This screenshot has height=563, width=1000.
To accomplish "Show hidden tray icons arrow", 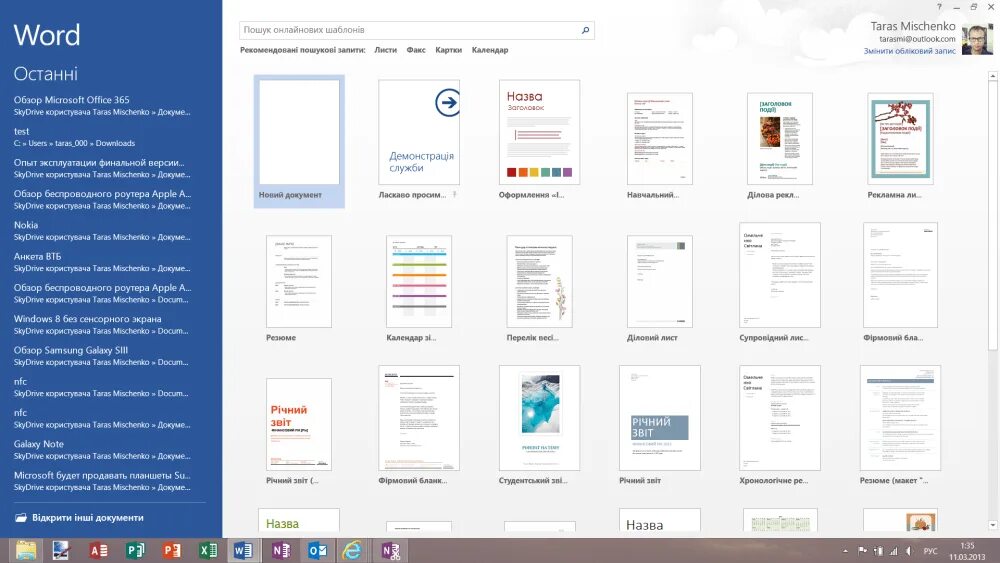I will (846, 551).
